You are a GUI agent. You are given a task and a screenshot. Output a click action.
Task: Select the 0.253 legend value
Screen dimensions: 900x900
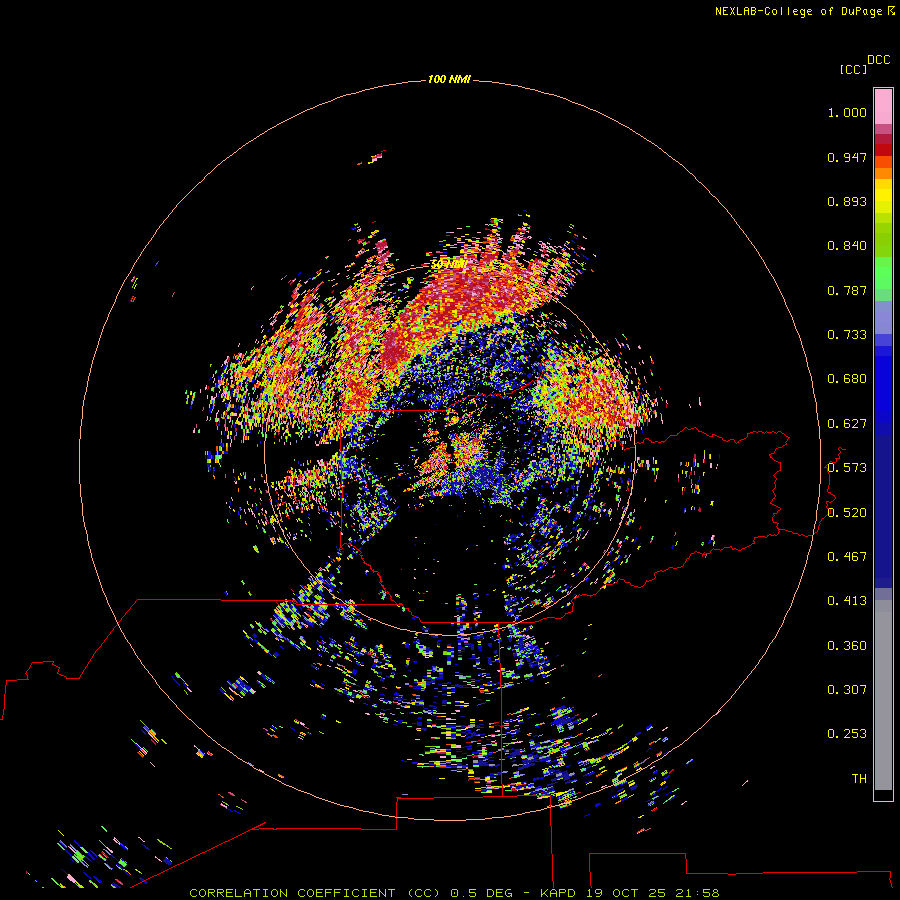point(847,734)
